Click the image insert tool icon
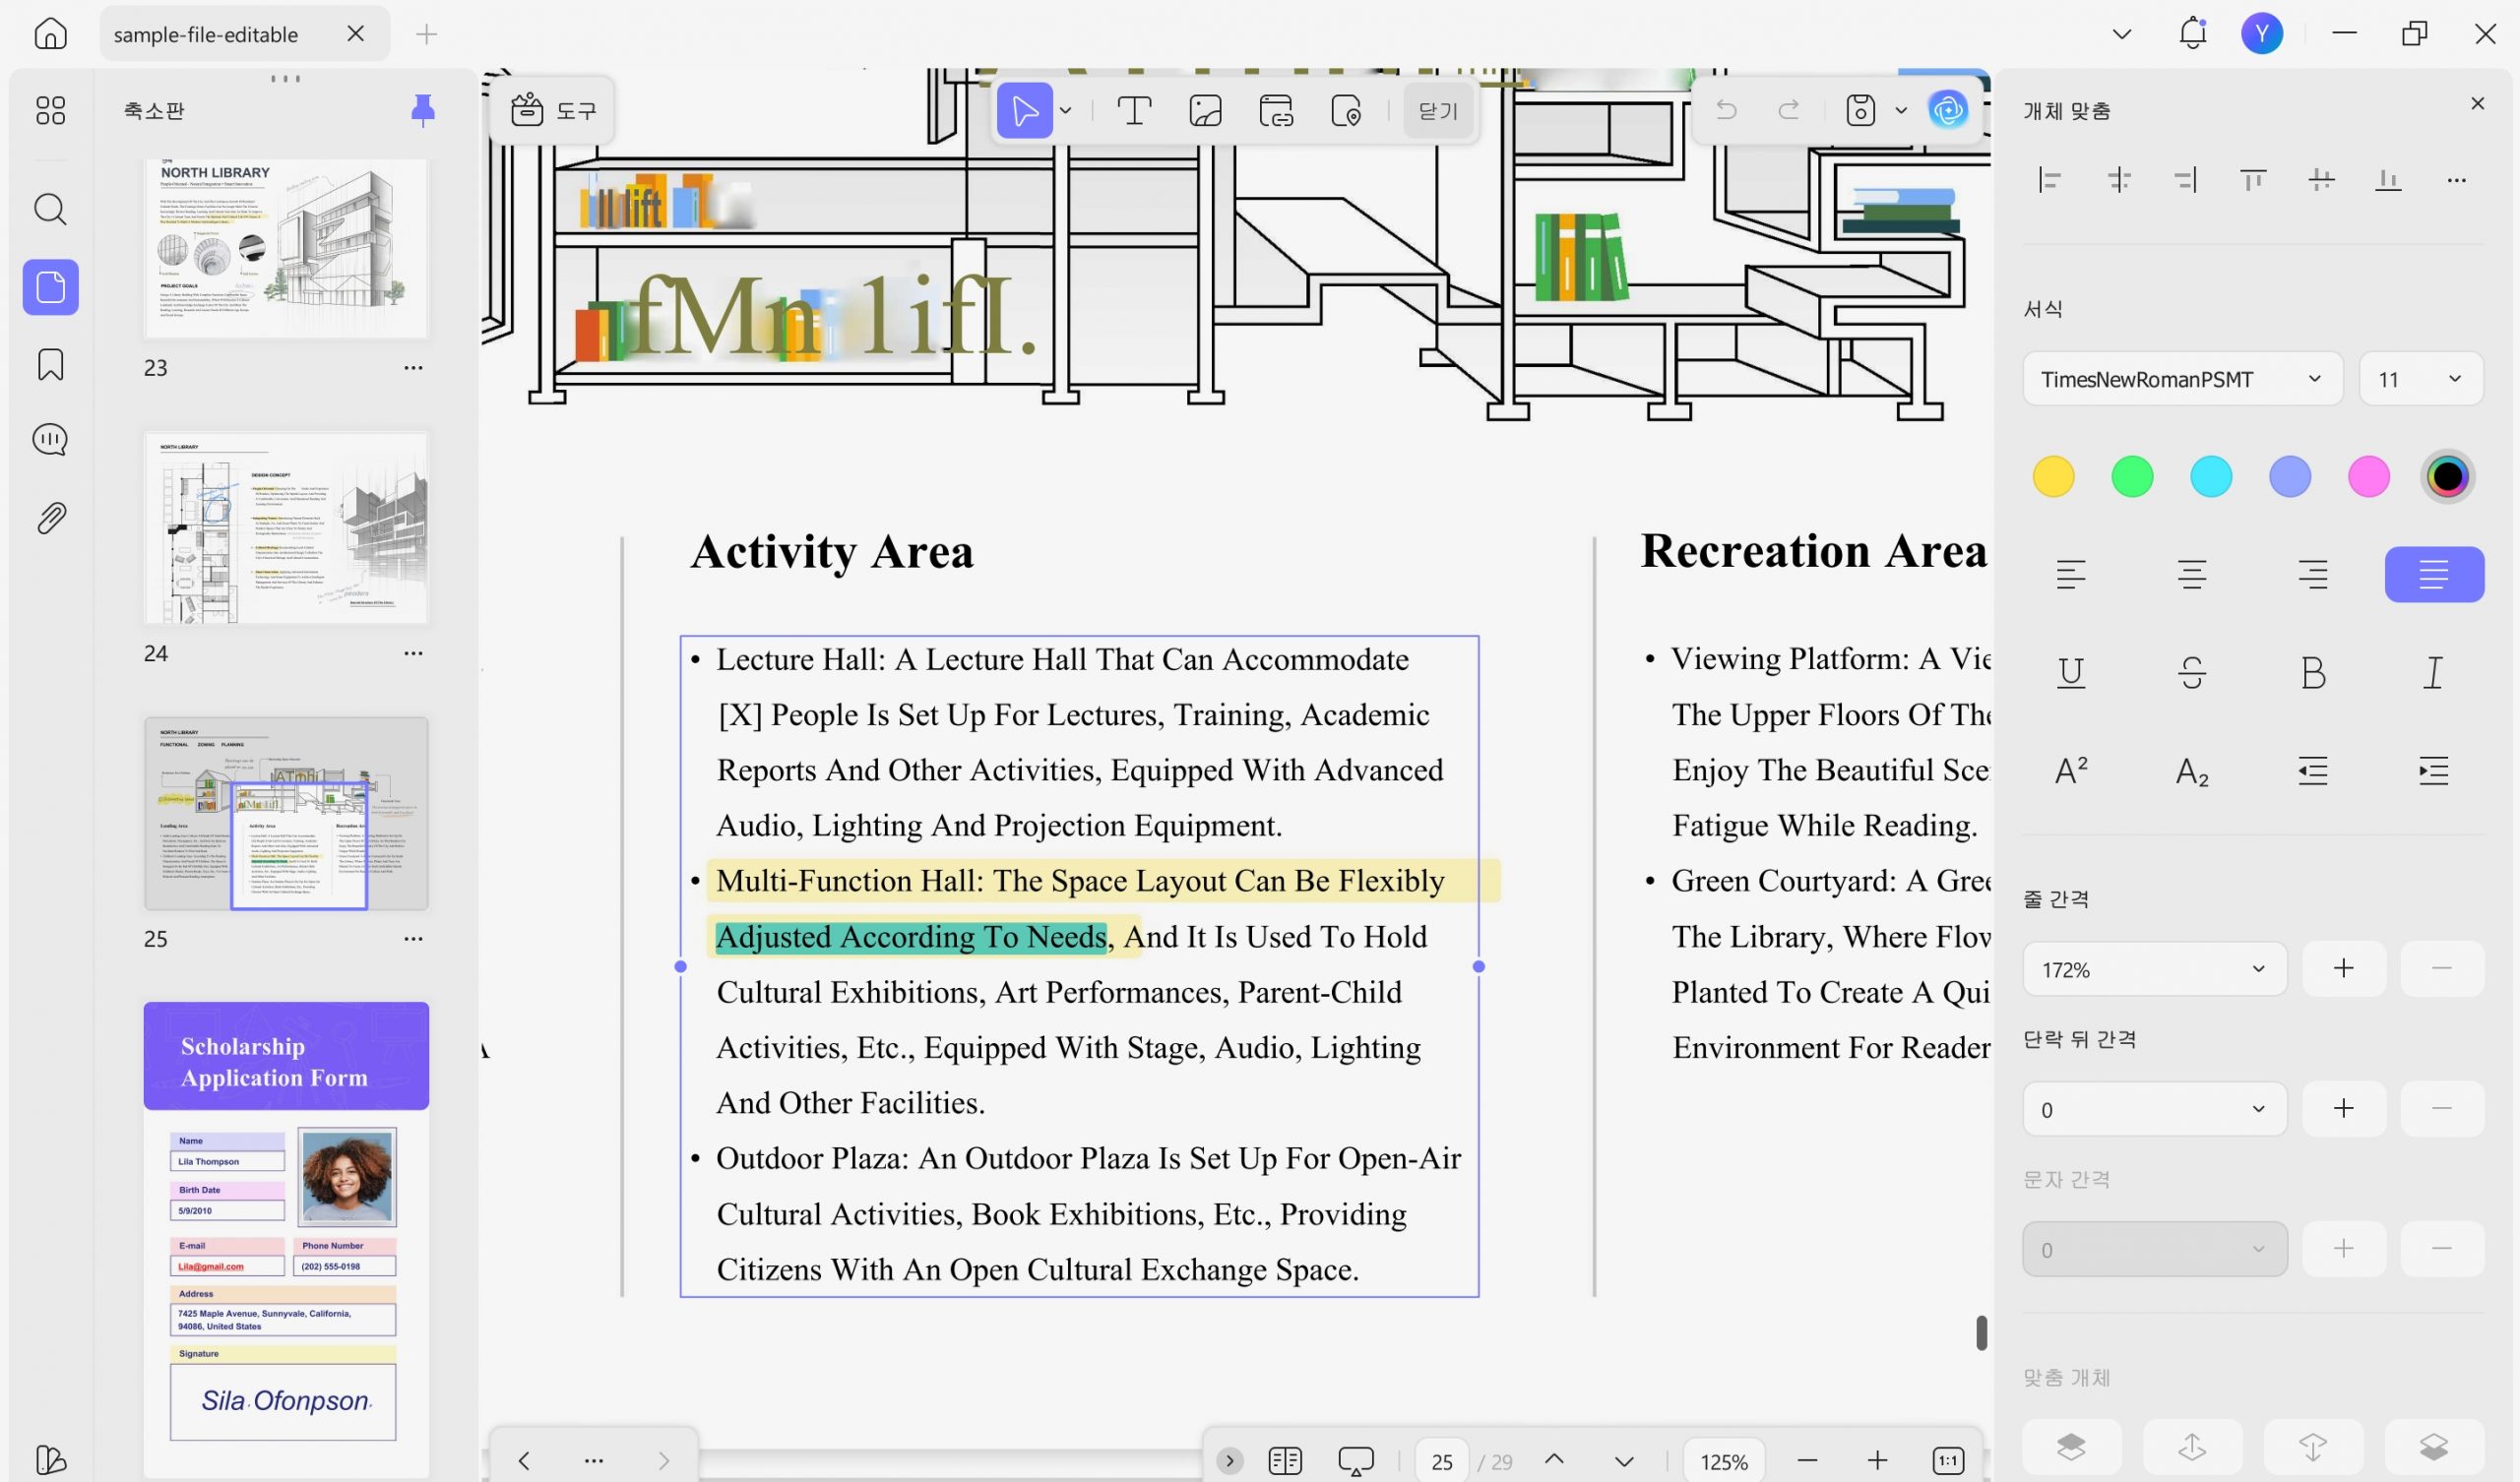This screenshot has height=1482, width=2520. coord(1205,111)
